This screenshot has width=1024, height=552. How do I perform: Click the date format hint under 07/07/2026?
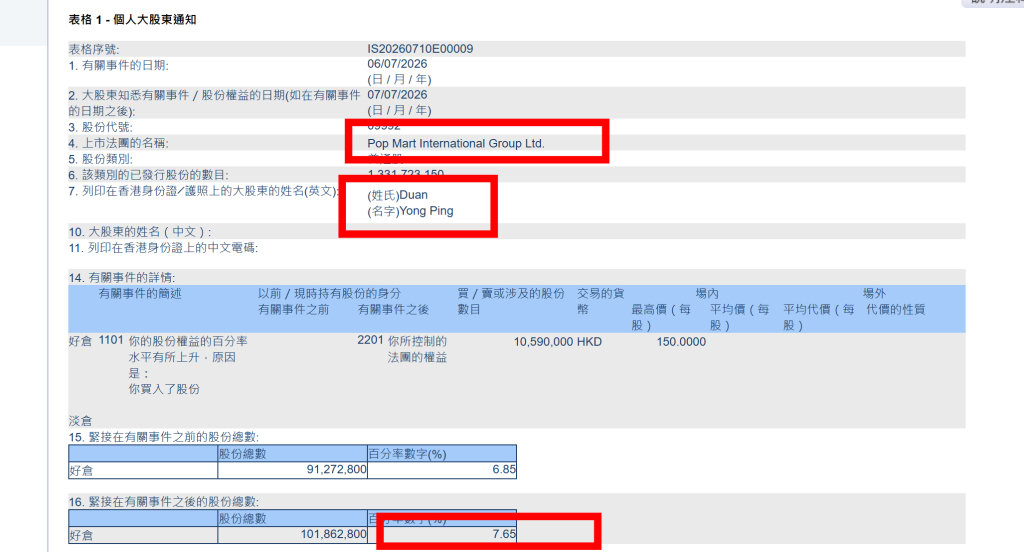point(399,110)
